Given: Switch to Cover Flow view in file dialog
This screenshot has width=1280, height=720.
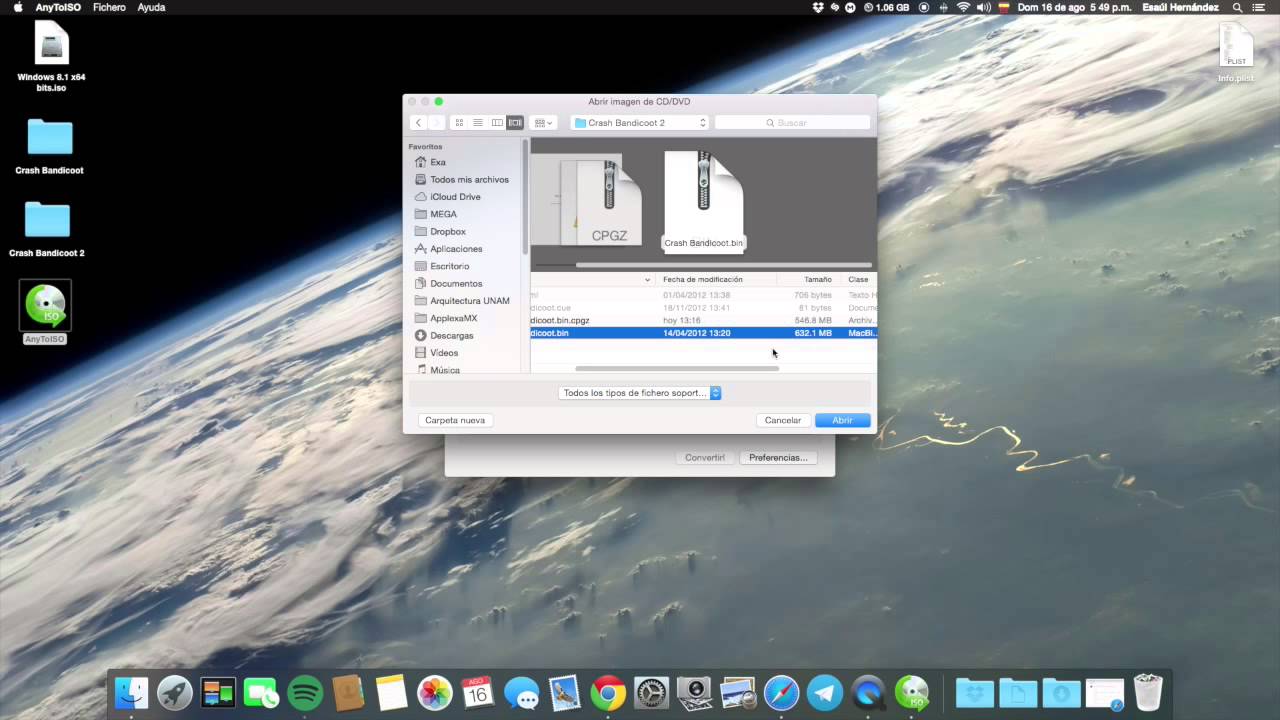Looking at the screenshot, I should (515, 123).
